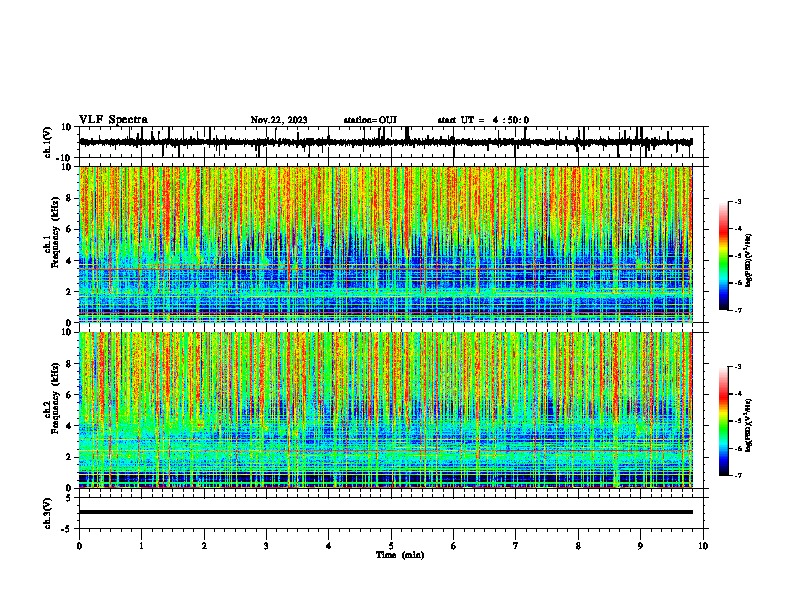Select the "Time (min)" axis label
This screenshot has height=612, width=792.
click(x=400, y=555)
